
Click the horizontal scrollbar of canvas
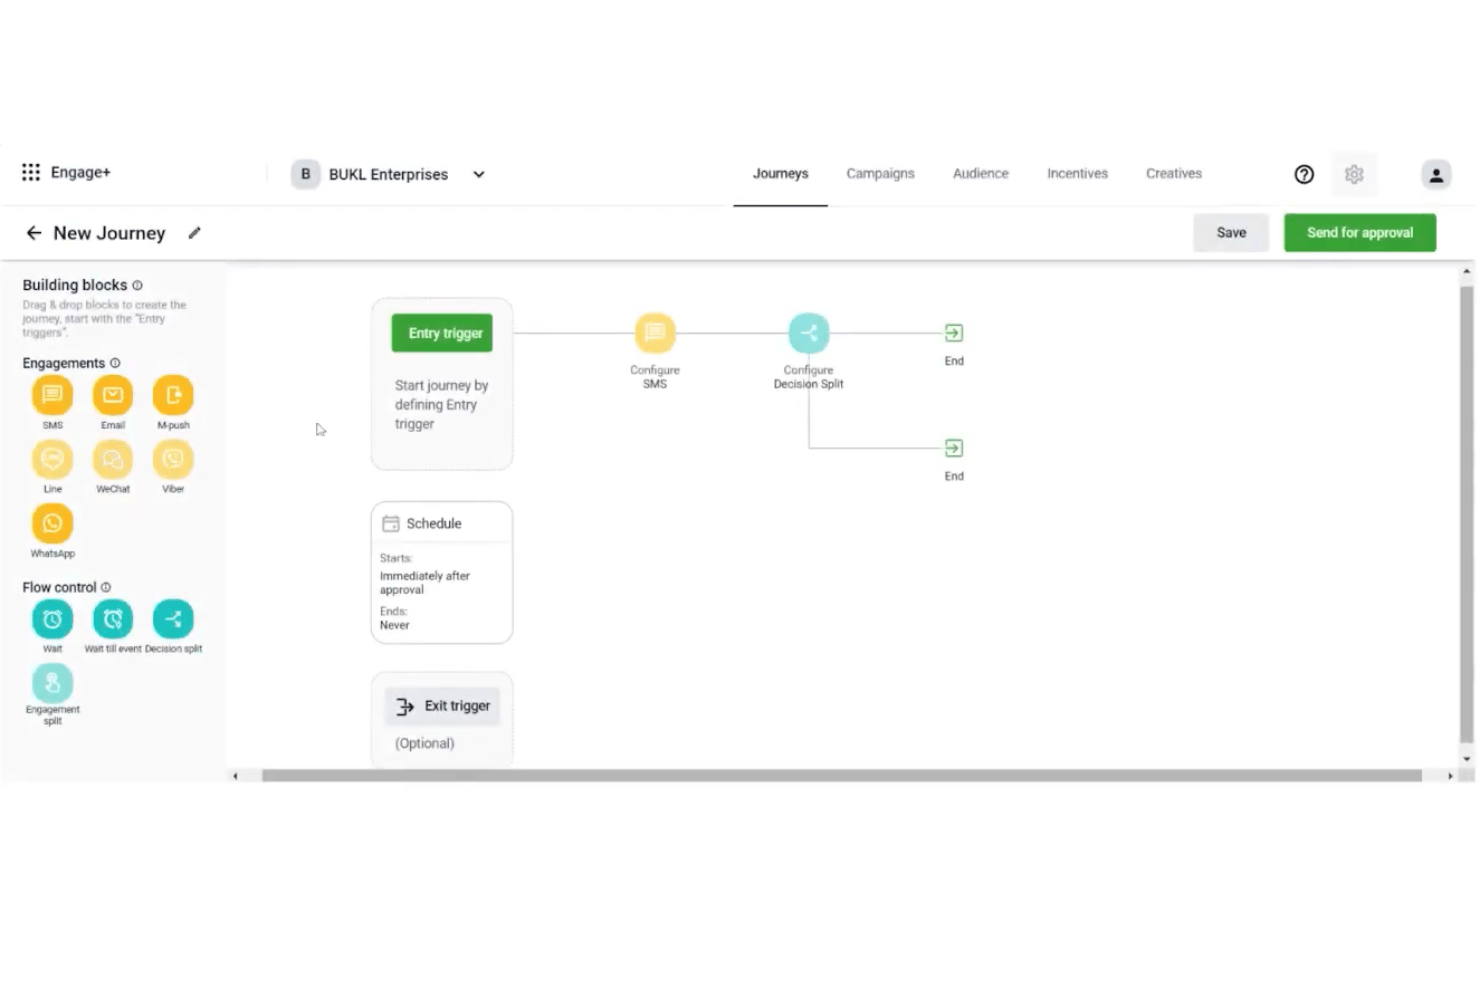[841, 776]
